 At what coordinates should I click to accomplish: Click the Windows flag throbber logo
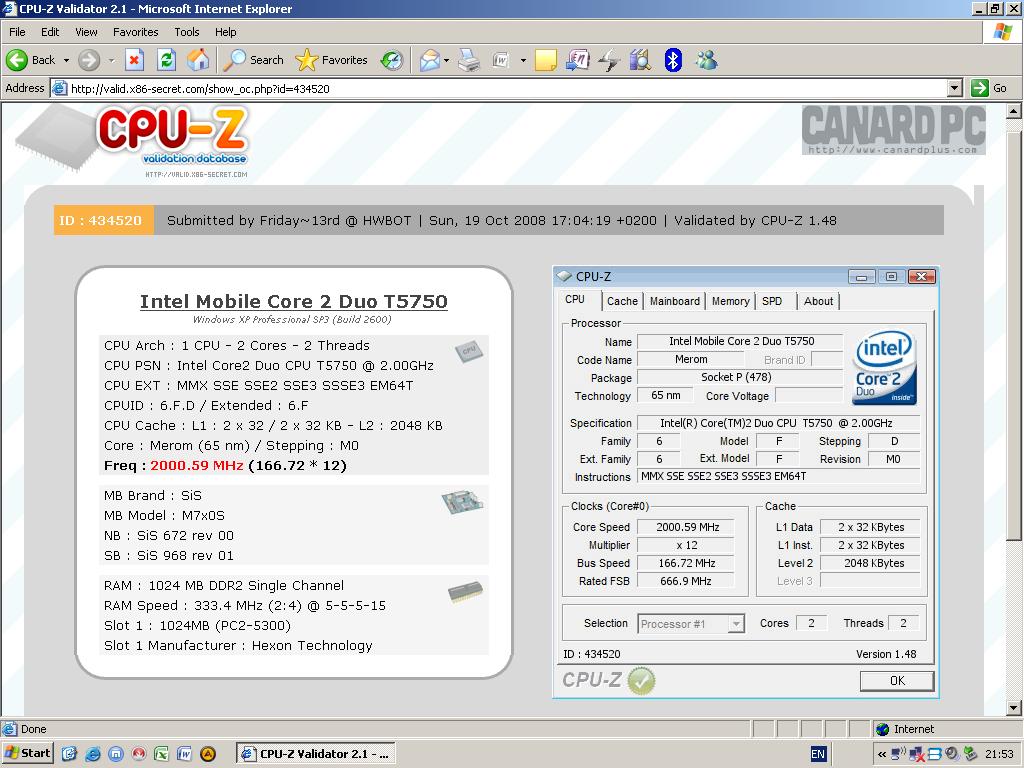[1002, 31]
